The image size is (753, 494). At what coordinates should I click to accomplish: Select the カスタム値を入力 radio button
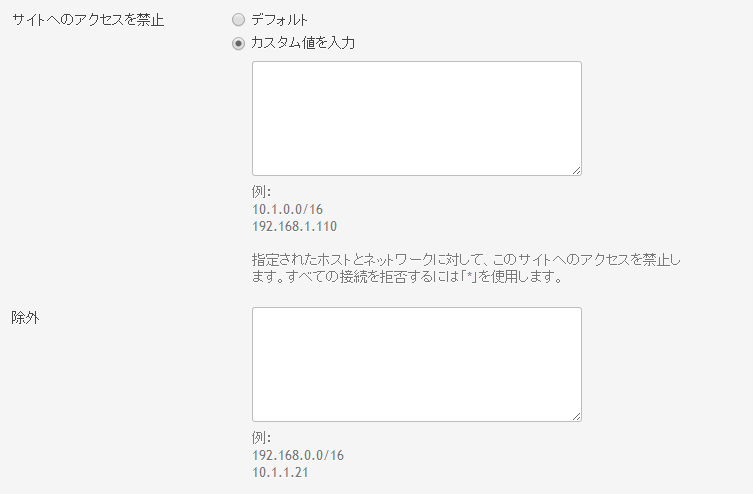click(238, 43)
